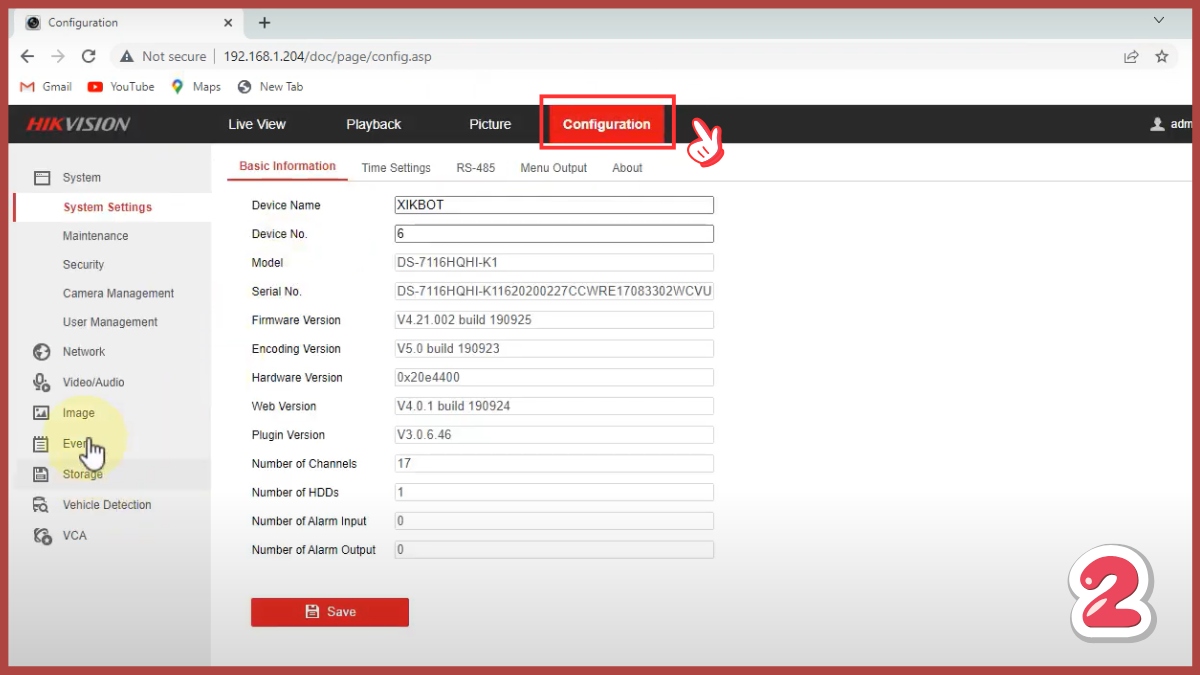The width and height of the screenshot is (1200, 675).
Task: Open the YouTube bookmark
Action: click(x=121, y=87)
